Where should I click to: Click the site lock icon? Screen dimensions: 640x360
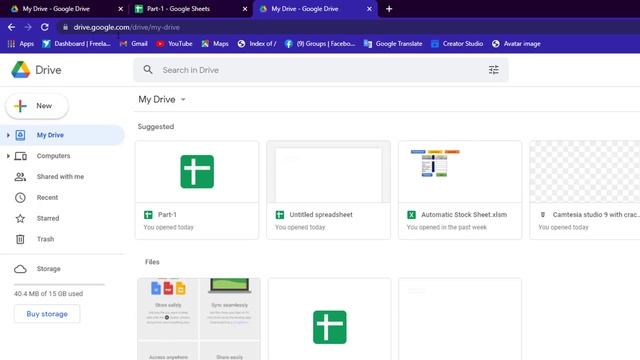click(x=65, y=27)
